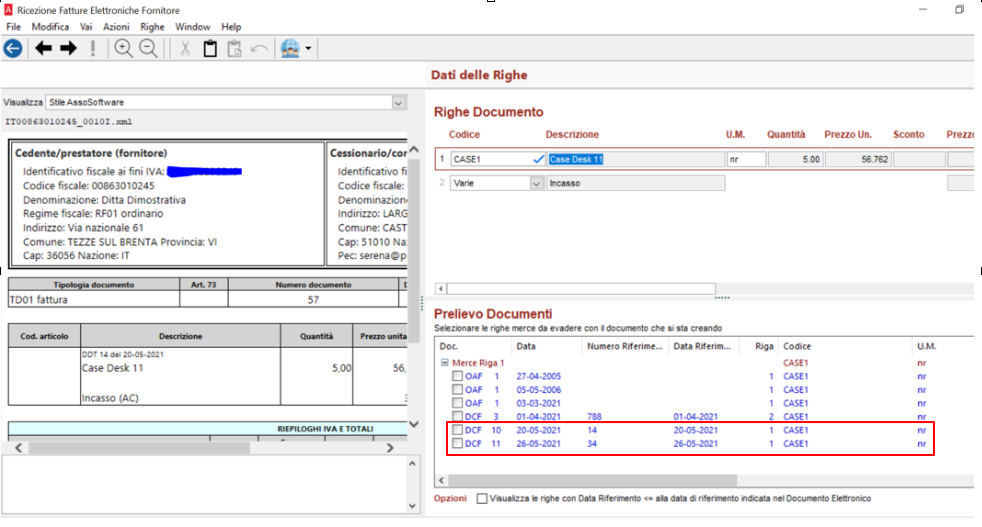This screenshot has width=982, height=527.
Task: Click the Codice column header in Righe Documento
Action: pyautogui.click(x=464, y=134)
